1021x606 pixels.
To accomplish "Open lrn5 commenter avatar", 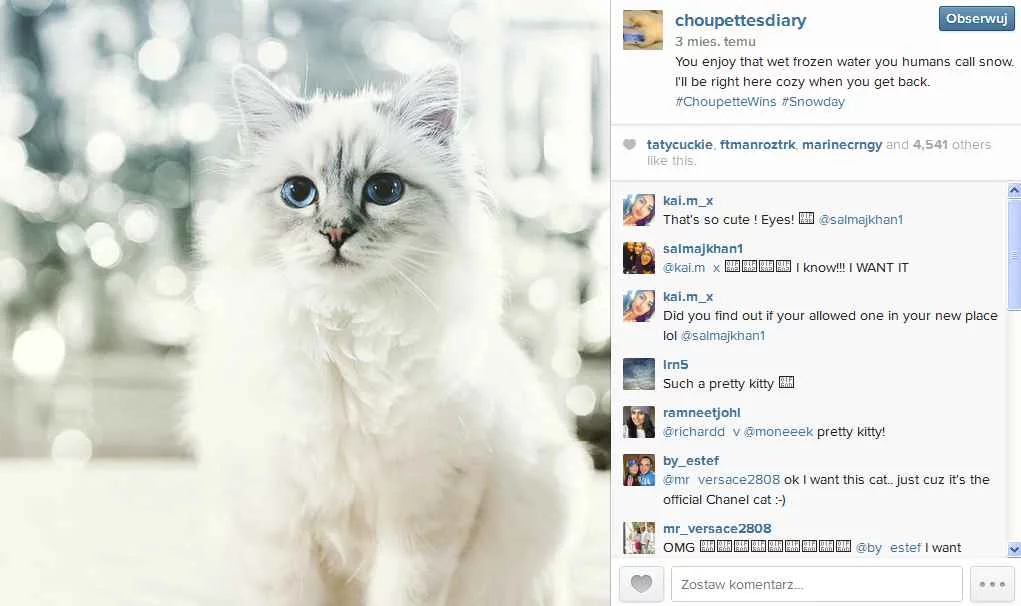I will tap(639, 374).
